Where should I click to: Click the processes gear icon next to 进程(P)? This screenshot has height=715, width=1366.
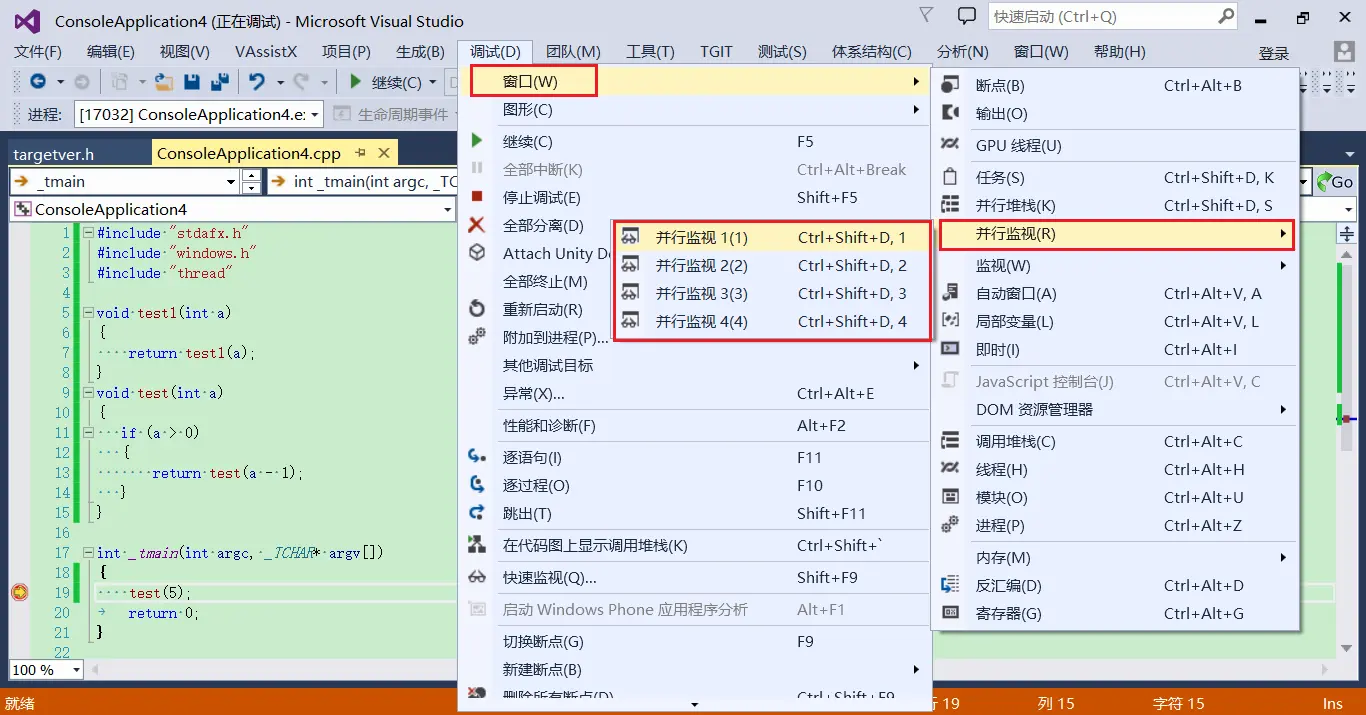tap(951, 526)
